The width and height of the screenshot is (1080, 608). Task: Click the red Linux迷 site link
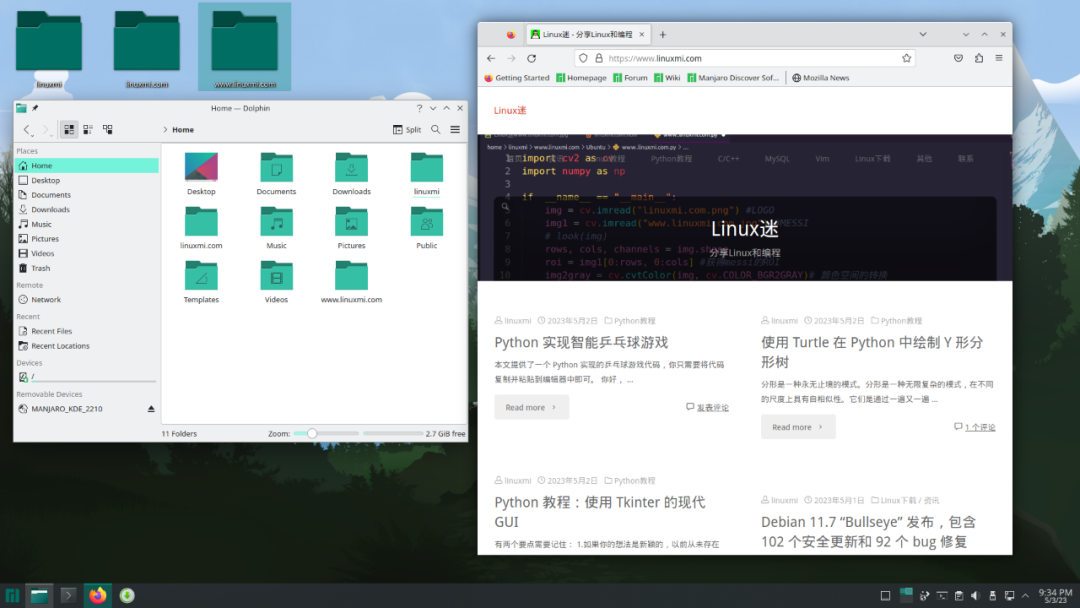pos(510,110)
